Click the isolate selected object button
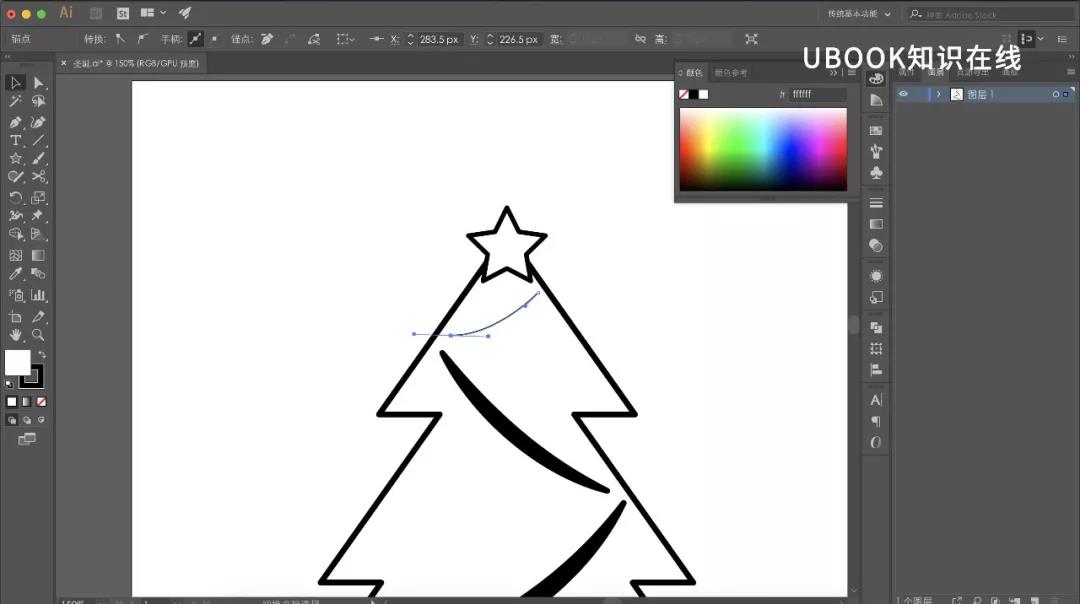The height and width of the screenshot is (604, 1080). point(751,39)
